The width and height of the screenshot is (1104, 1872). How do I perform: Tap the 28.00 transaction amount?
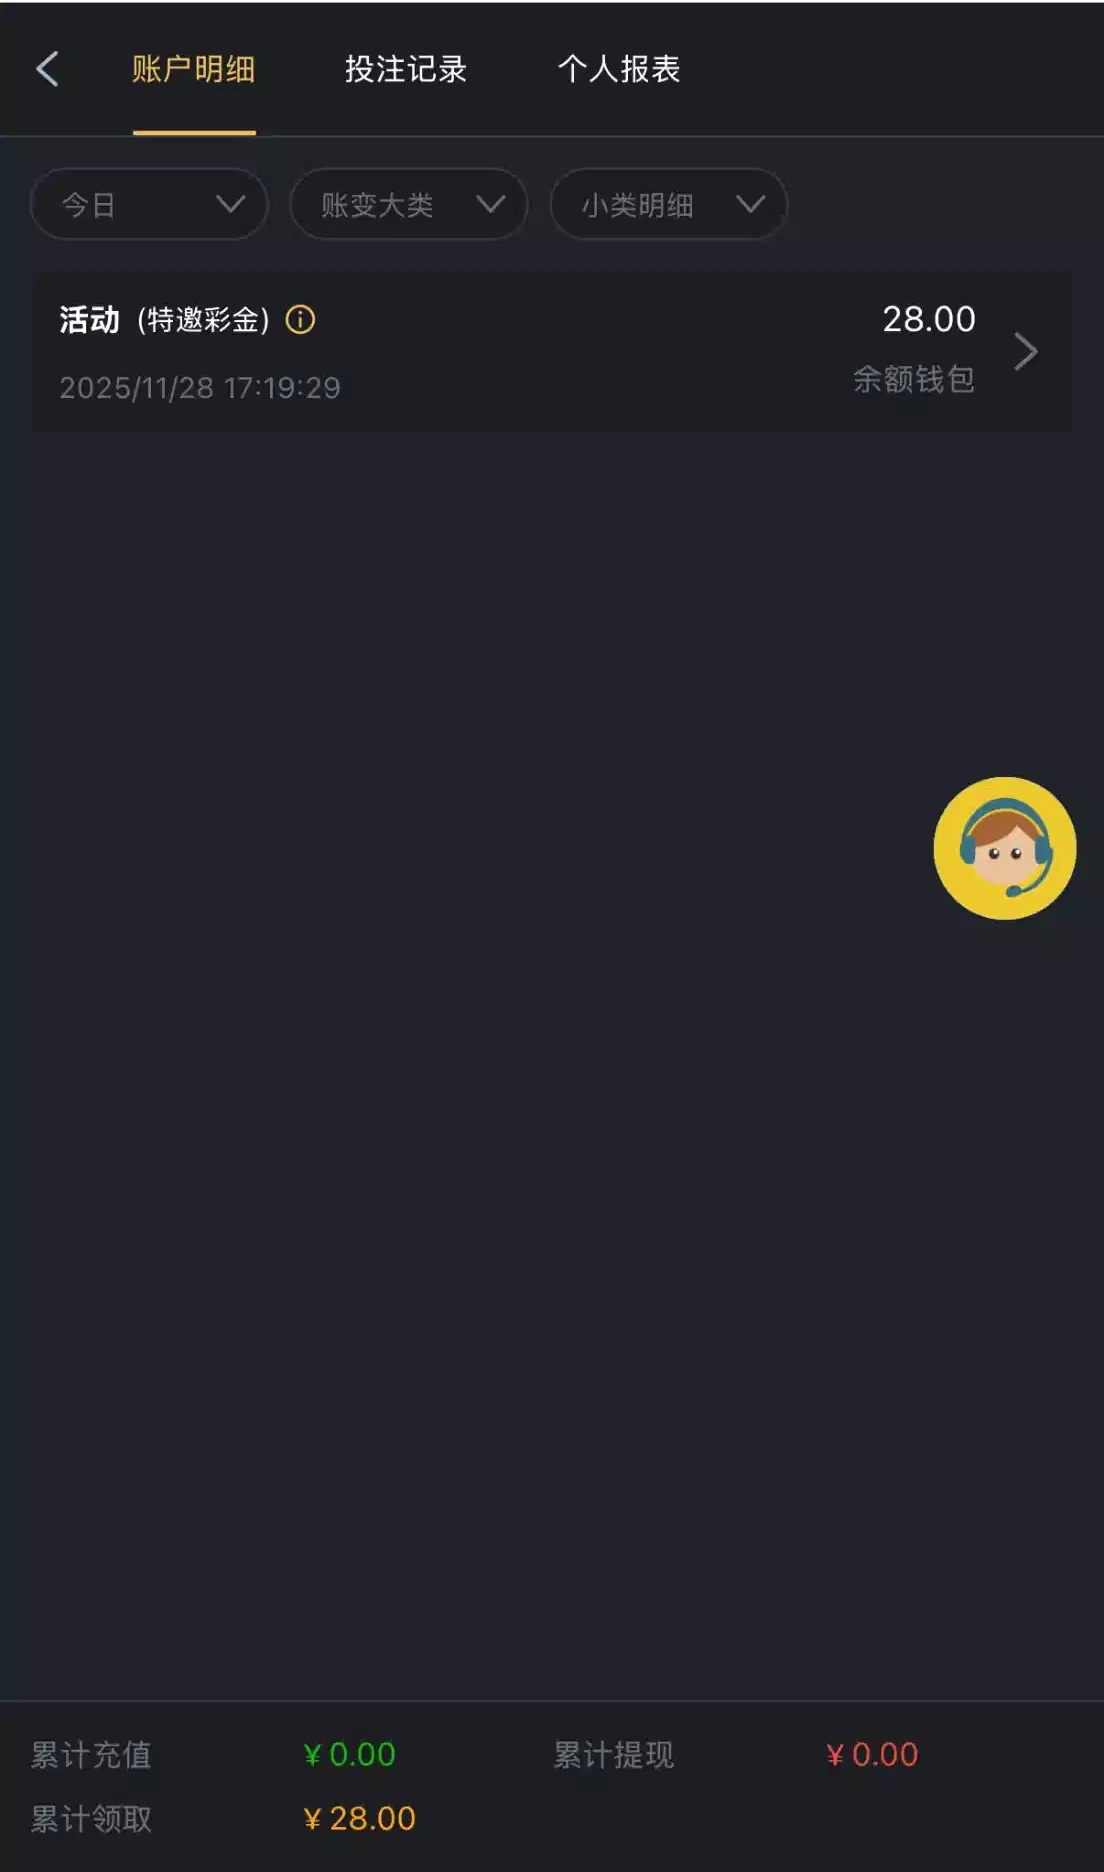click(x=929, y=319)
